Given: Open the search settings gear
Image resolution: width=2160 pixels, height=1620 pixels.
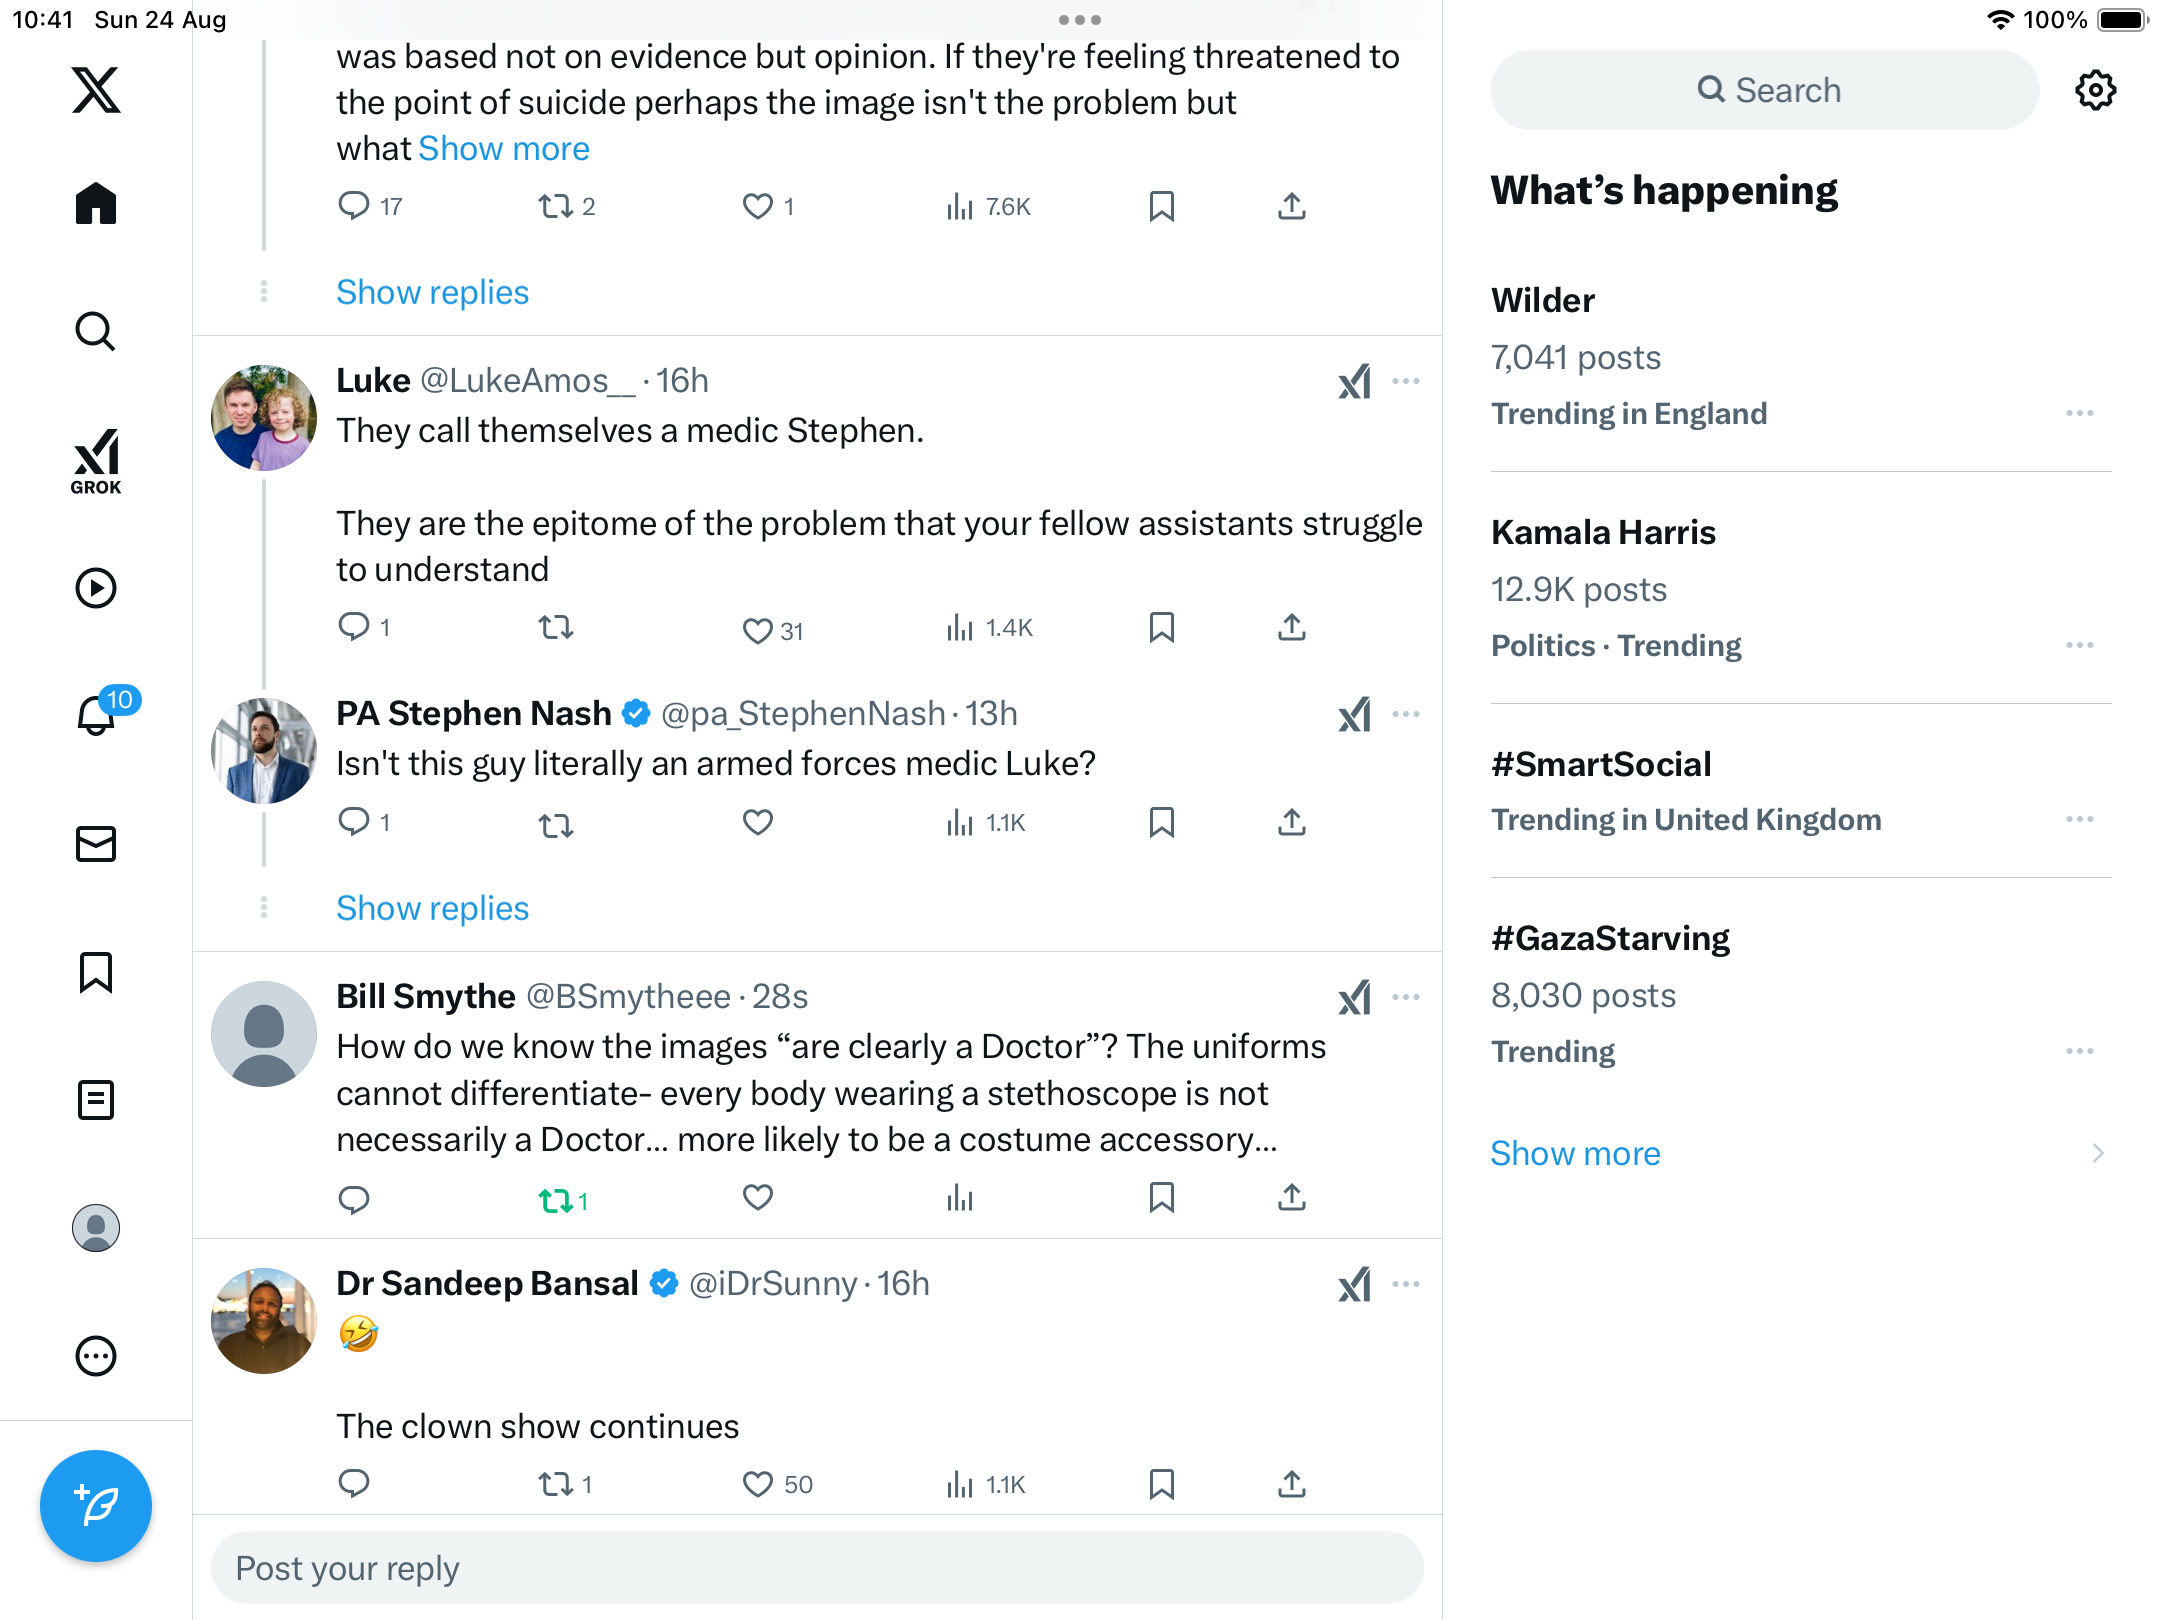Looking at the screenshot, I should 2095,90.
